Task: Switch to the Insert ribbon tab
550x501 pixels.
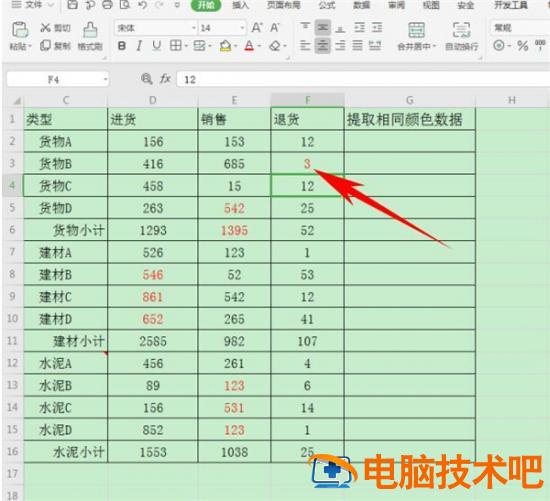Action: 240,5
